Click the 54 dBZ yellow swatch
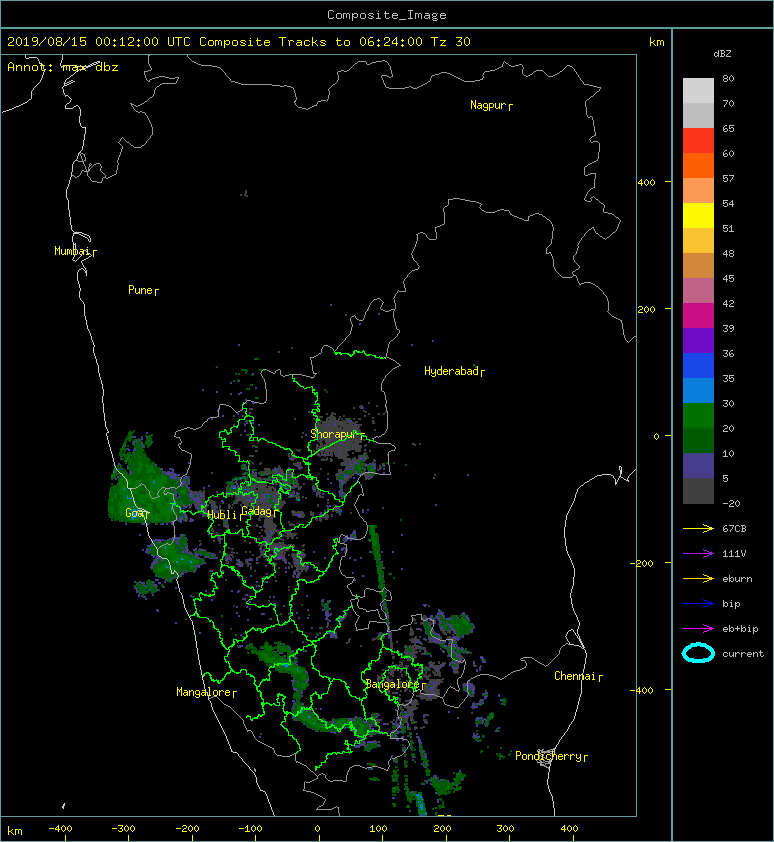This screenshot has height=842, width=774. pos(698,215)
